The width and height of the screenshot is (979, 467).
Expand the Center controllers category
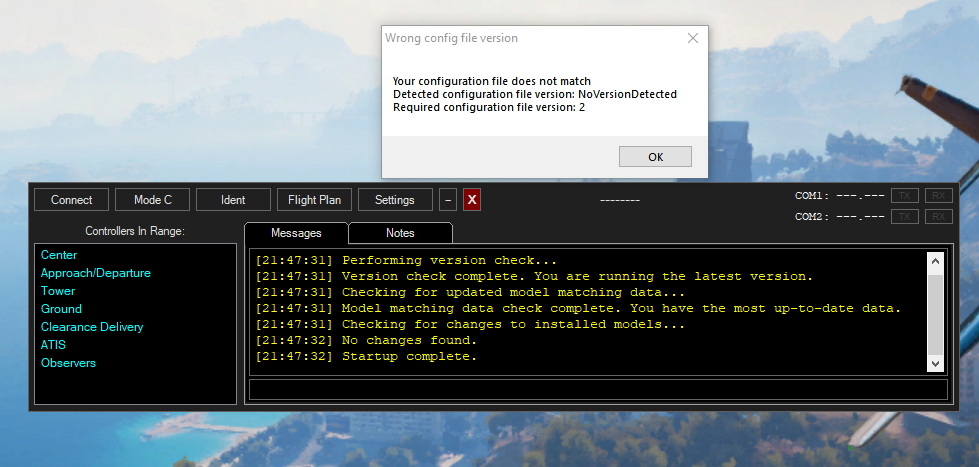[x=59, y=255]
